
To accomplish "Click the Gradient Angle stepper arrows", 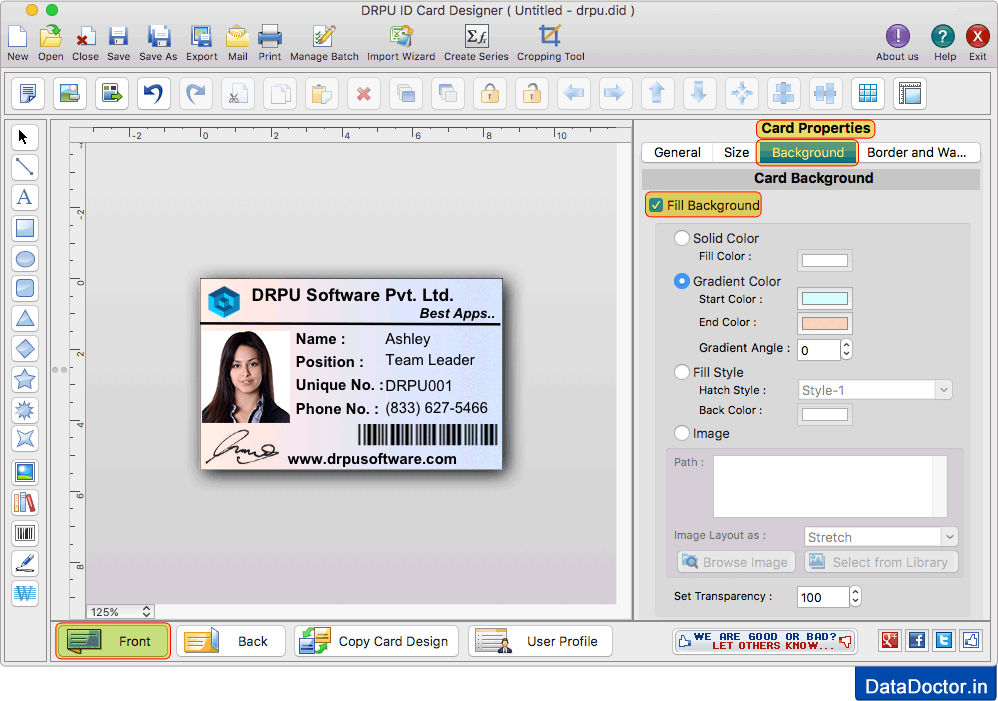I will tap(846, 349).
